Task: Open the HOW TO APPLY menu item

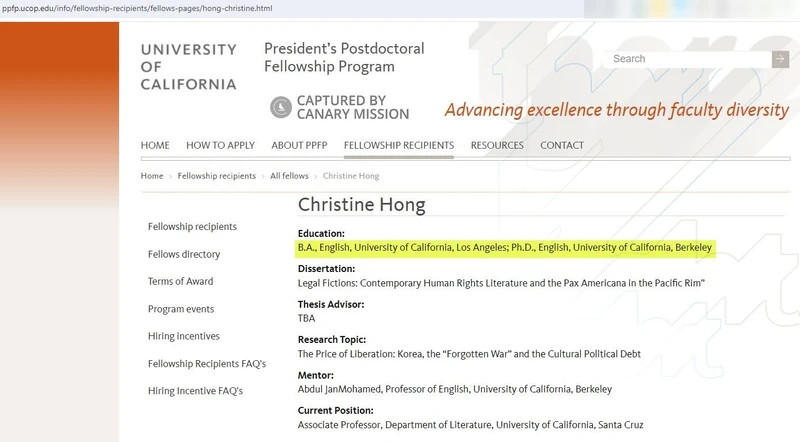Action: [x=220, y=145]
